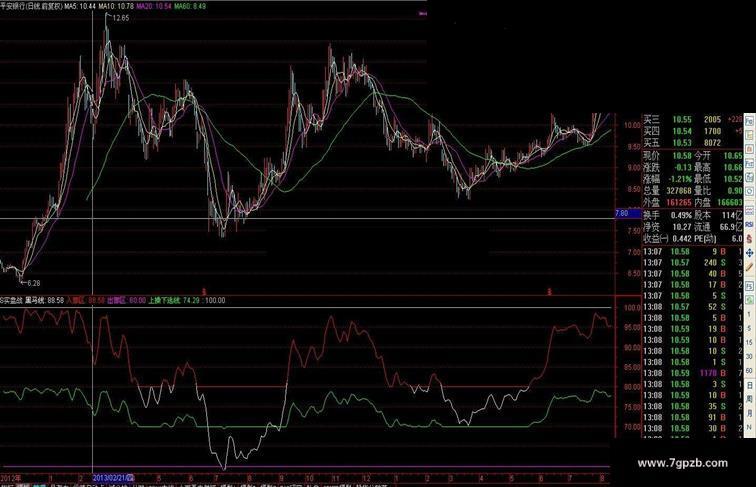Click the sidebar icon just above RSI
Image resolution: width=756 pixels, height=487 pixels.
pyautogui.click(x=749, y=210)
